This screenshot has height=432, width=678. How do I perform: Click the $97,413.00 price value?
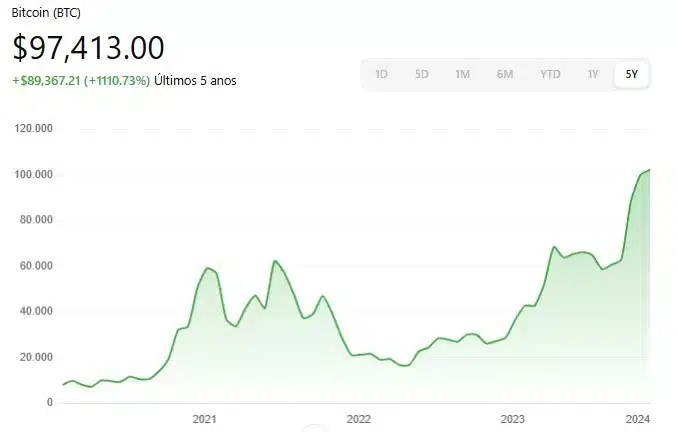(88, 48)
